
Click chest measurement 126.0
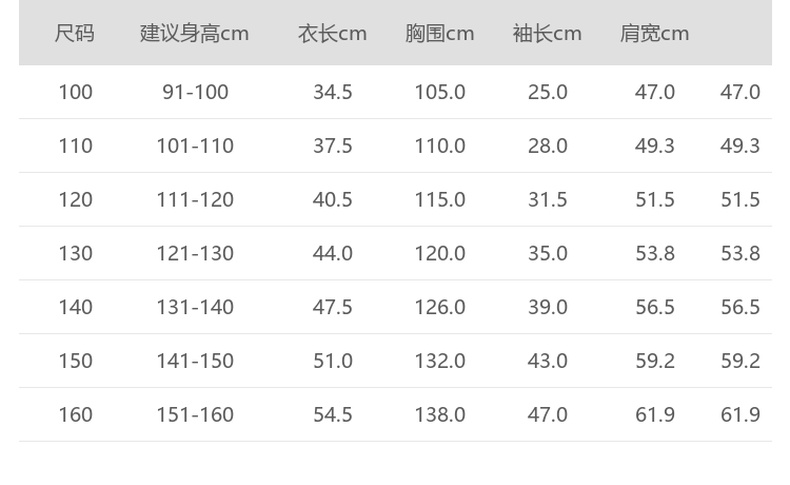click(x=440, y=307)
